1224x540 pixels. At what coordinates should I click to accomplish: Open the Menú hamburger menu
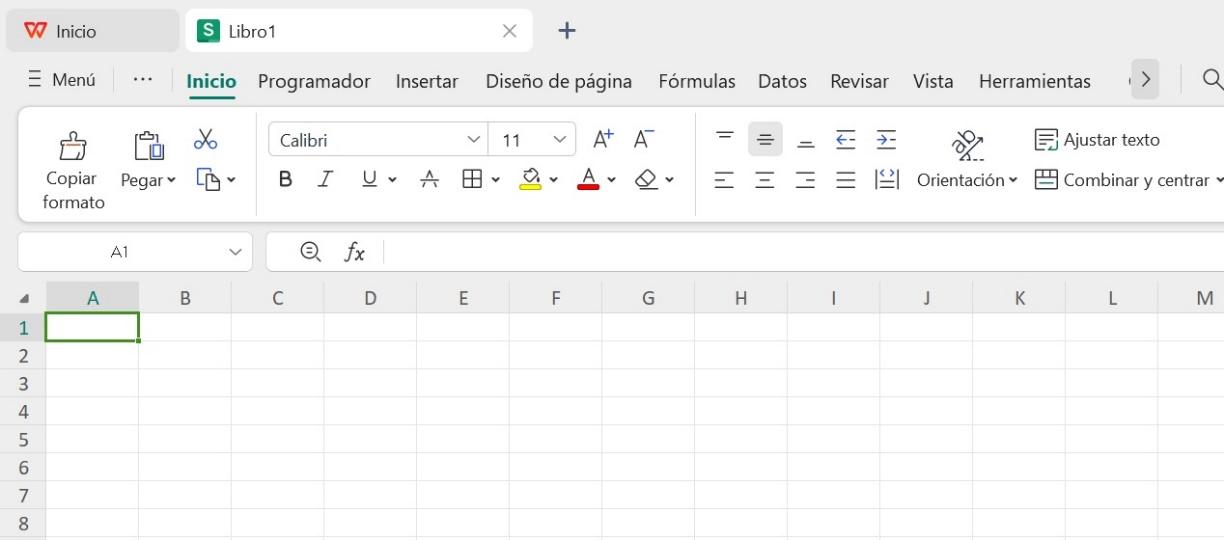pos(62,80)
